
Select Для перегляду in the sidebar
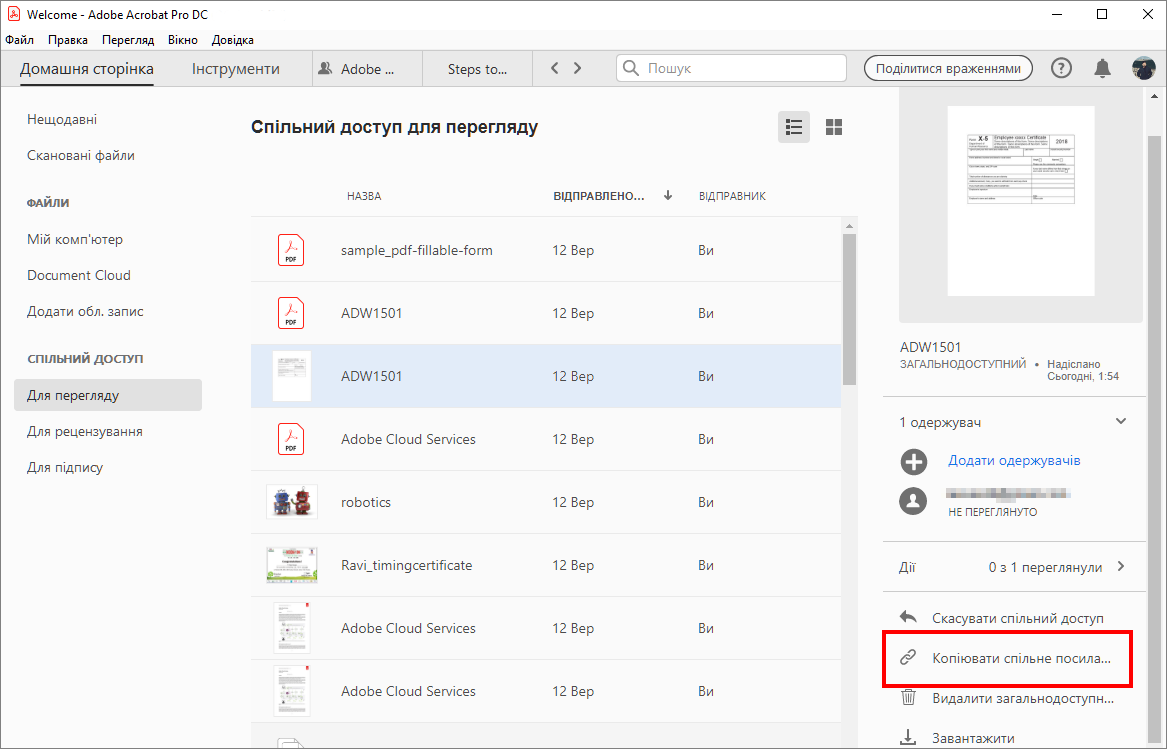108,395
